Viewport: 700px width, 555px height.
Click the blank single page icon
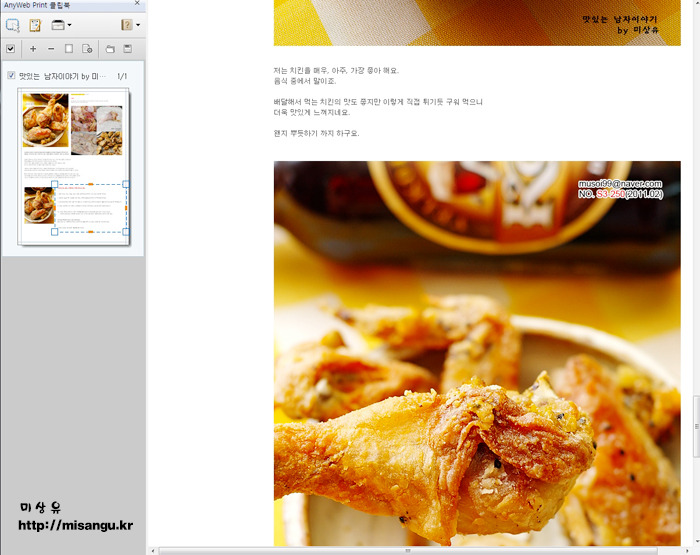pyautogui.click(x=69, y=48)
